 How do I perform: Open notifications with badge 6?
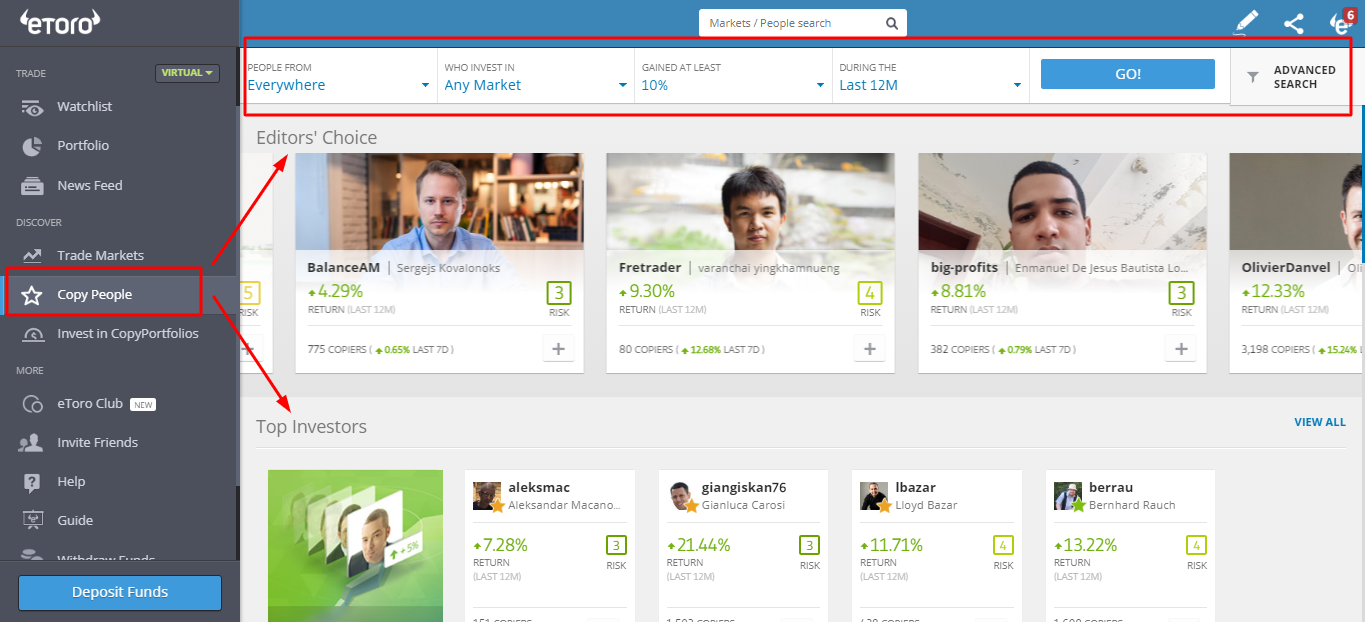coord(1341,22)
